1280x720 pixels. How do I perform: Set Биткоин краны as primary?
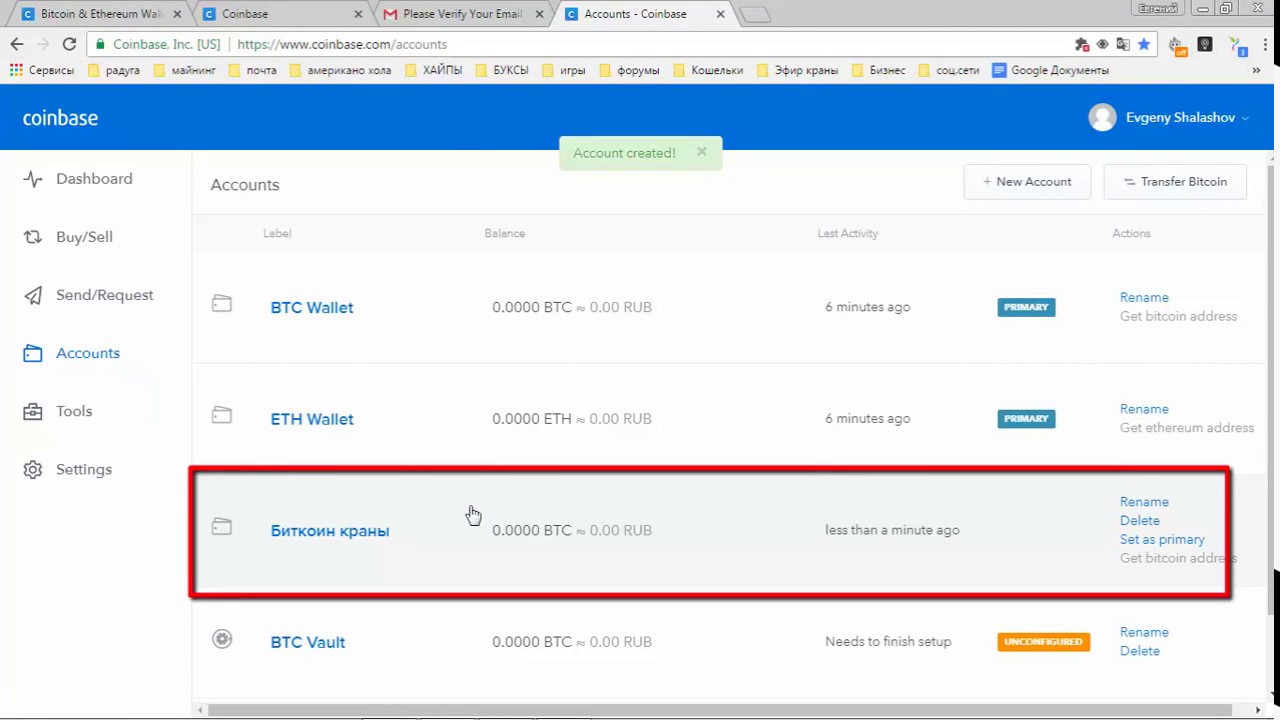click(1162, 540)
